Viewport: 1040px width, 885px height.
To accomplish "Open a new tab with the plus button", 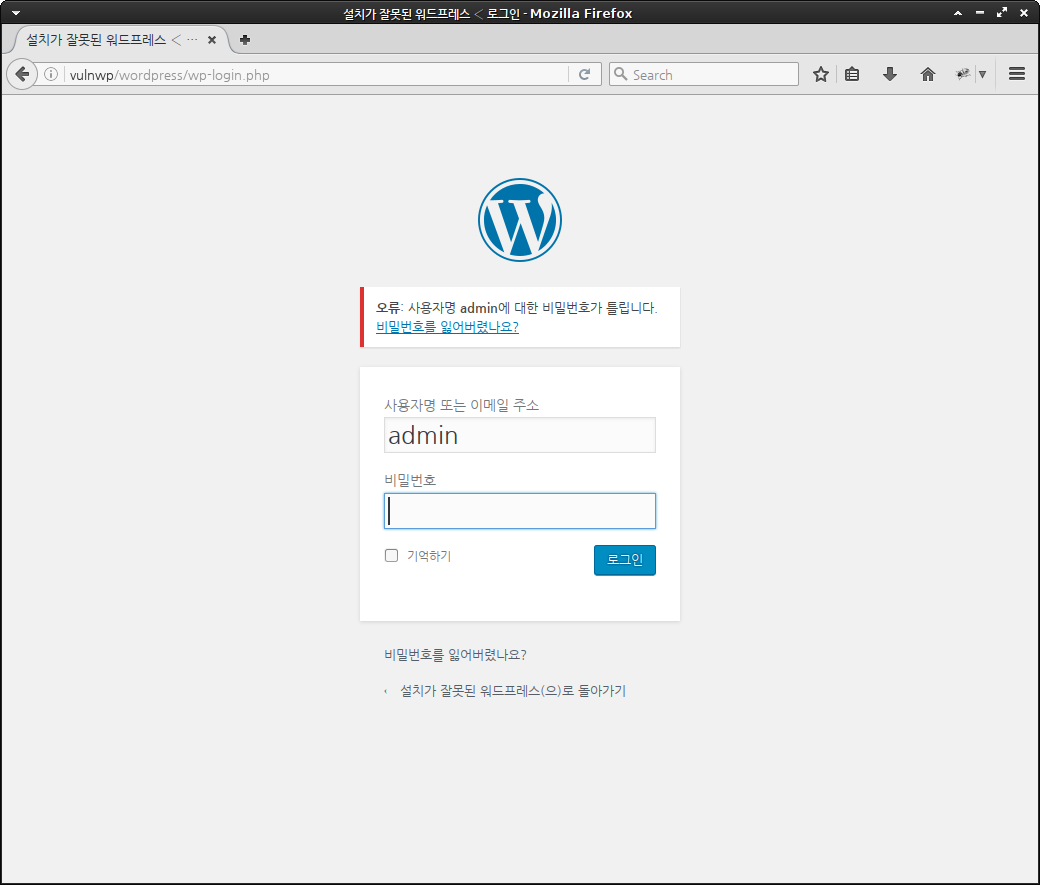I will point(245,40).
